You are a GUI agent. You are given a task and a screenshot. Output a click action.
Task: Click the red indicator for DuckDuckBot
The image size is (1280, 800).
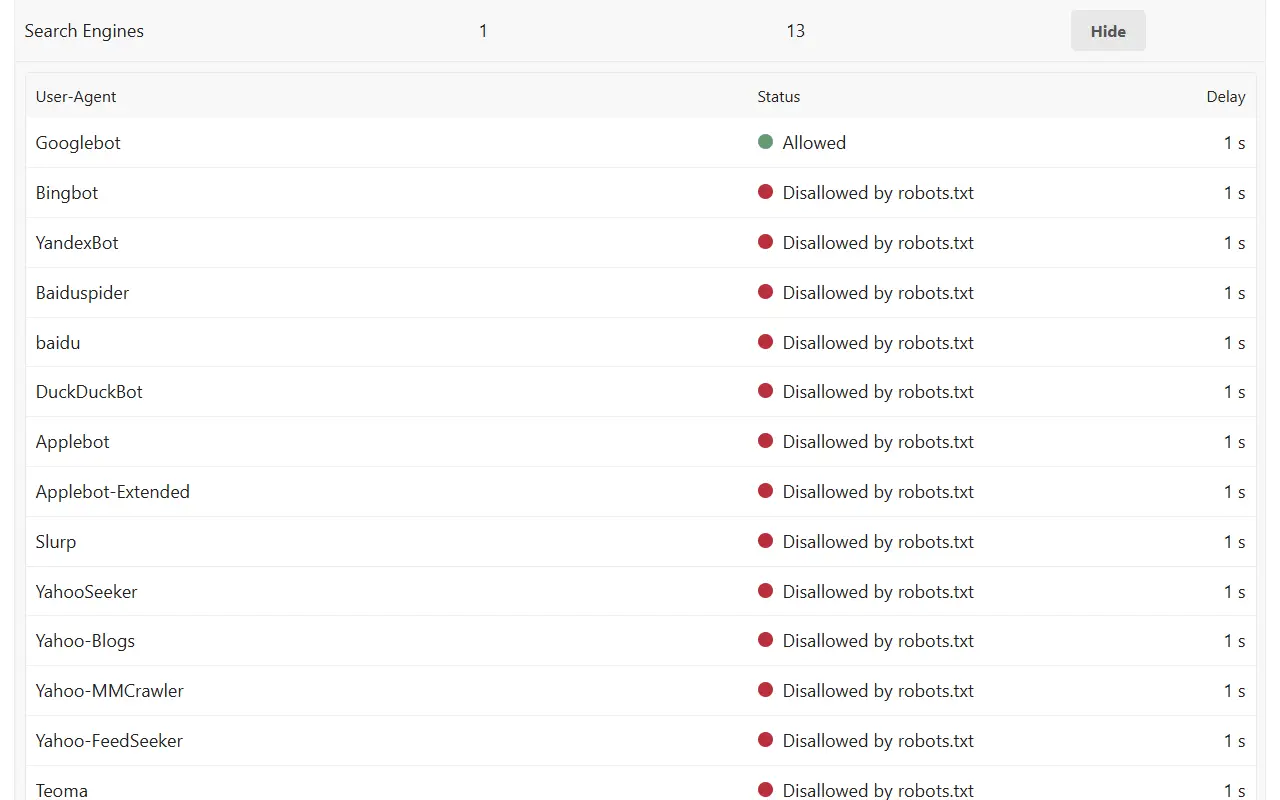click(765, 391)
